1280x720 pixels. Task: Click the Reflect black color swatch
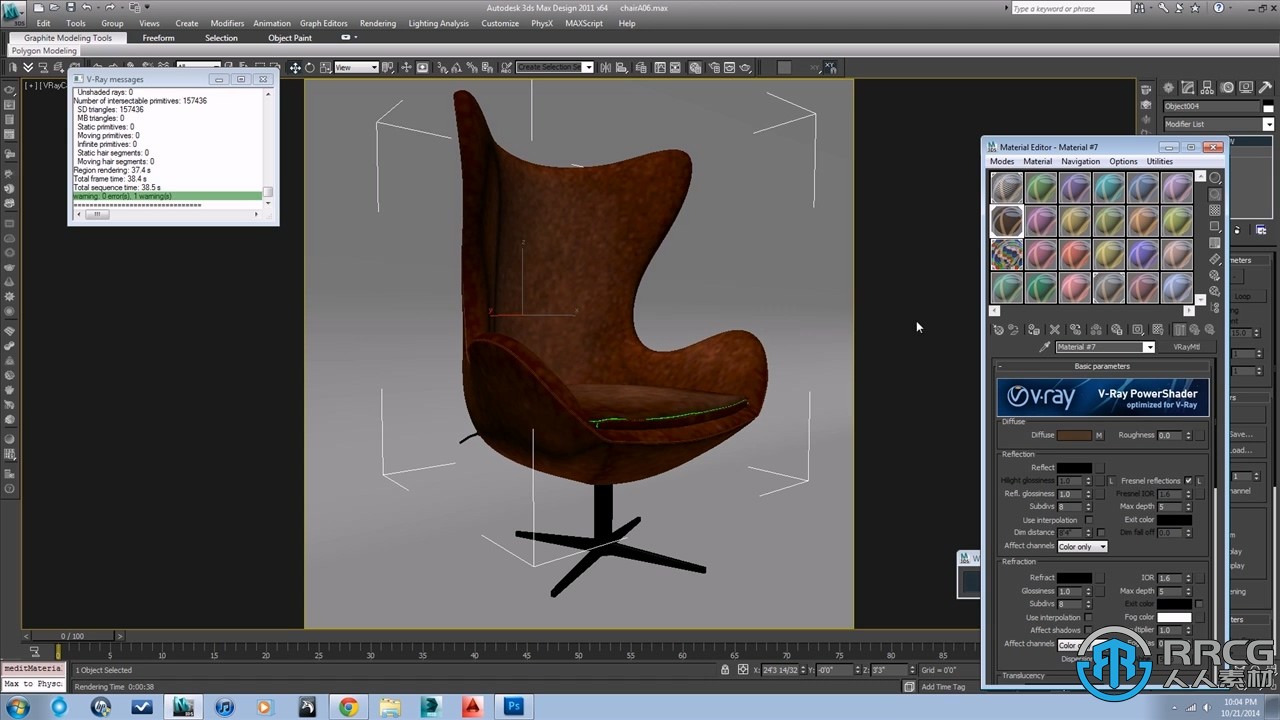(1074, 467)
